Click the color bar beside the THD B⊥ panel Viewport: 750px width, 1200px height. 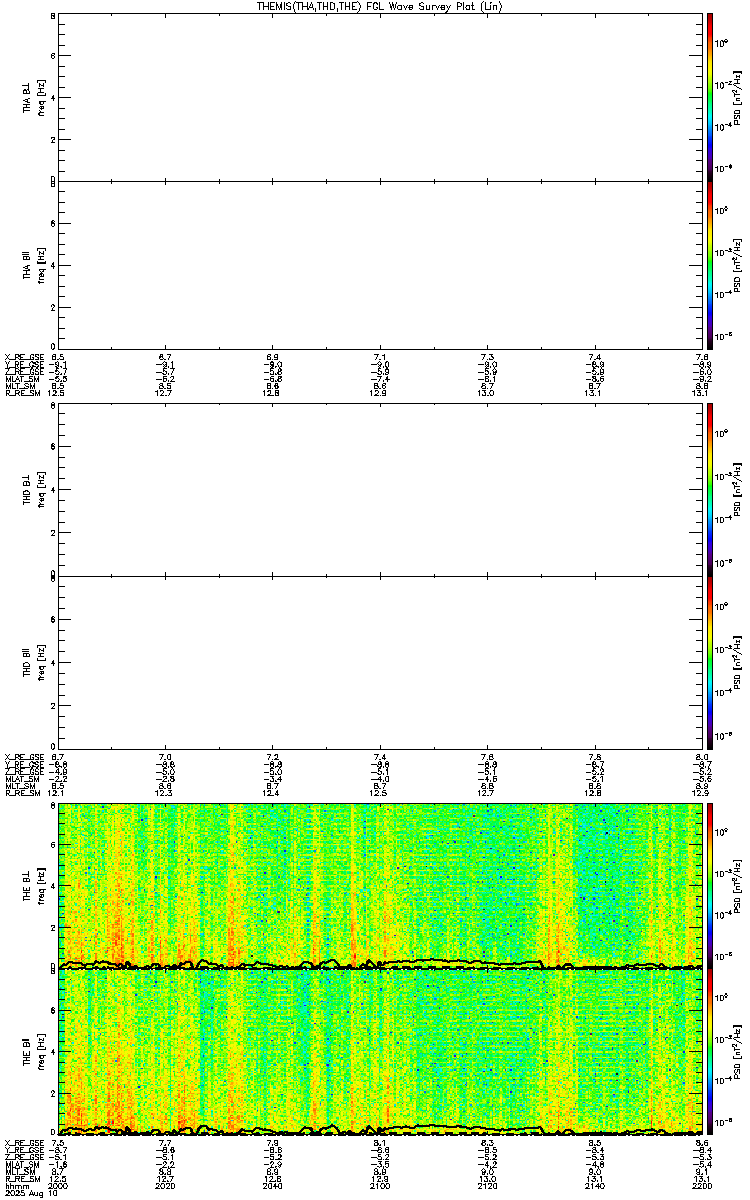coord(710,489)
